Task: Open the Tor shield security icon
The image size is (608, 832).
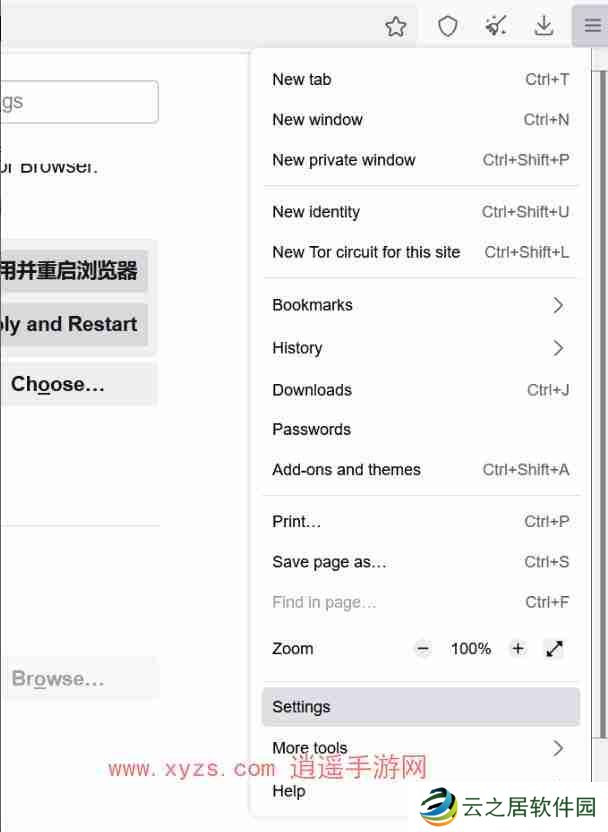Action: 447,27
